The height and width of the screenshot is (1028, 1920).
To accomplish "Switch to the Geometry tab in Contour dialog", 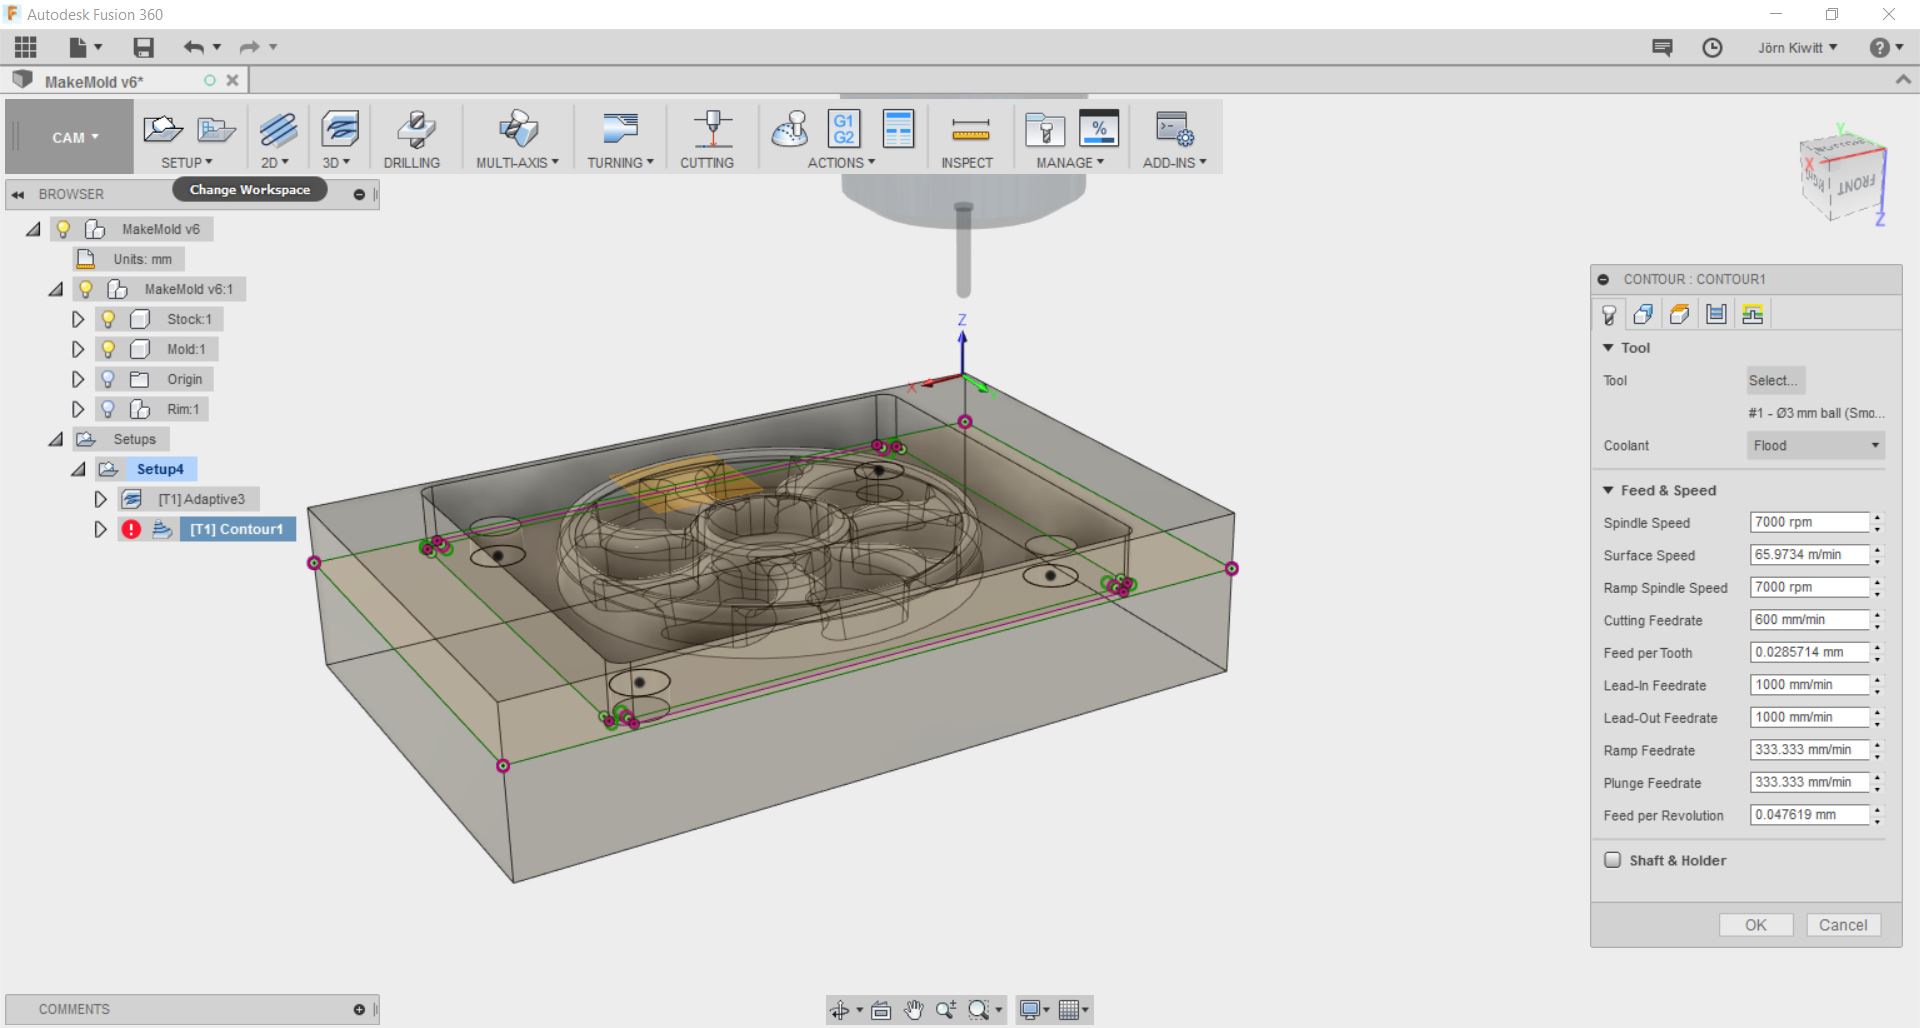I will coord(1643,315).
